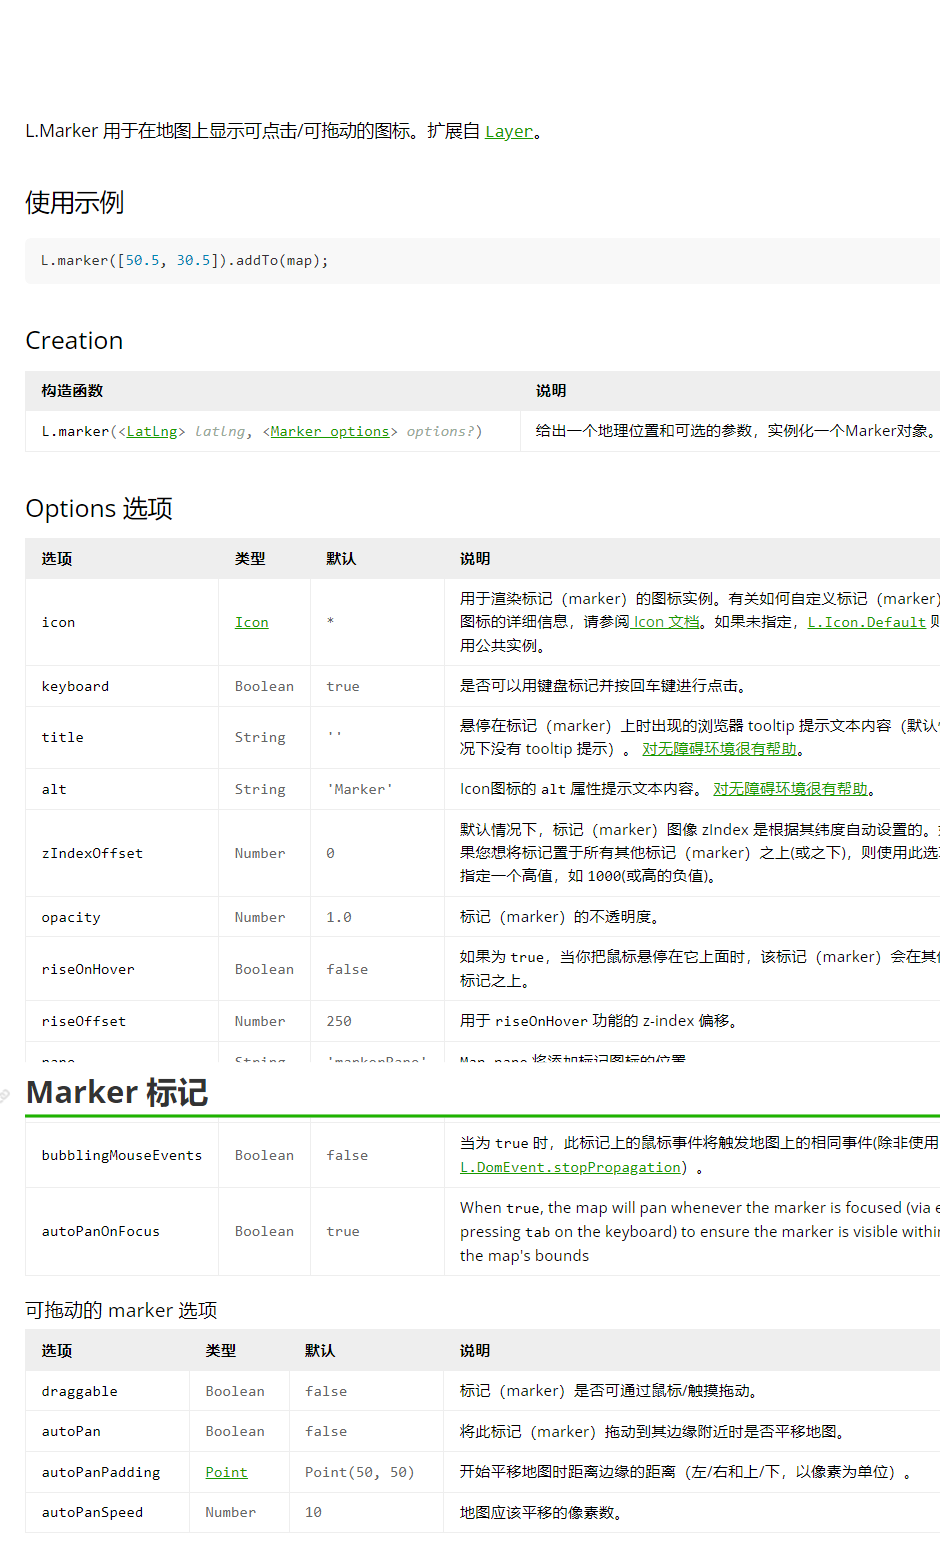The width and height of the screenshot is (940, 1548).
Task: Click the description 是否可以用键盘标记并按回车键进行点击
Action: (603, 686)
